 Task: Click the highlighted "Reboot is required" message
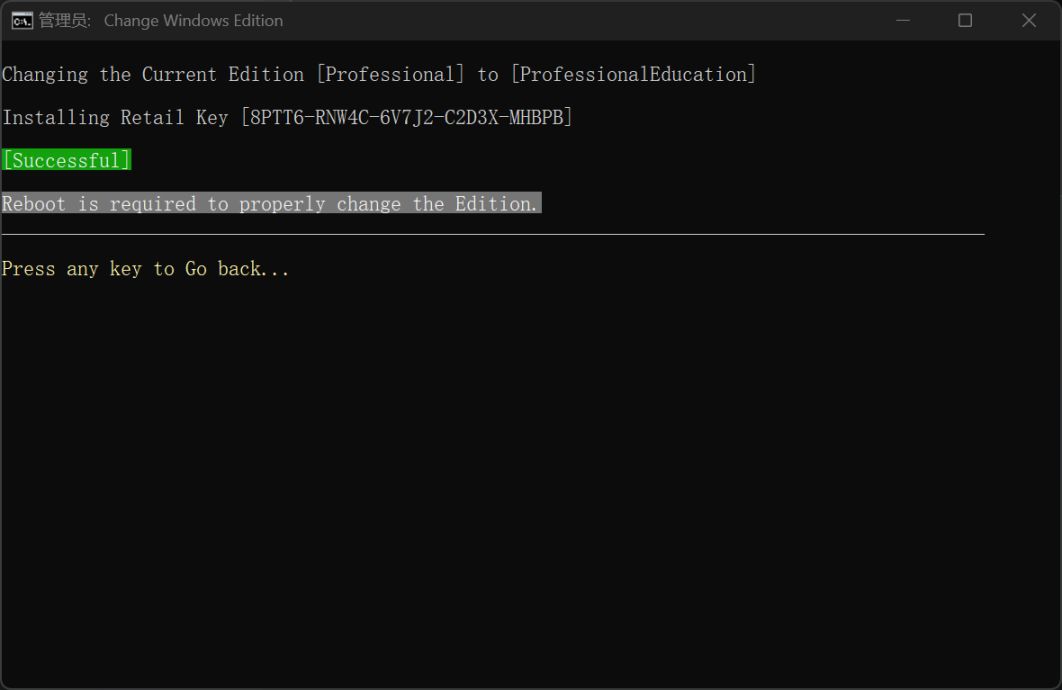(x=270, y=204)
